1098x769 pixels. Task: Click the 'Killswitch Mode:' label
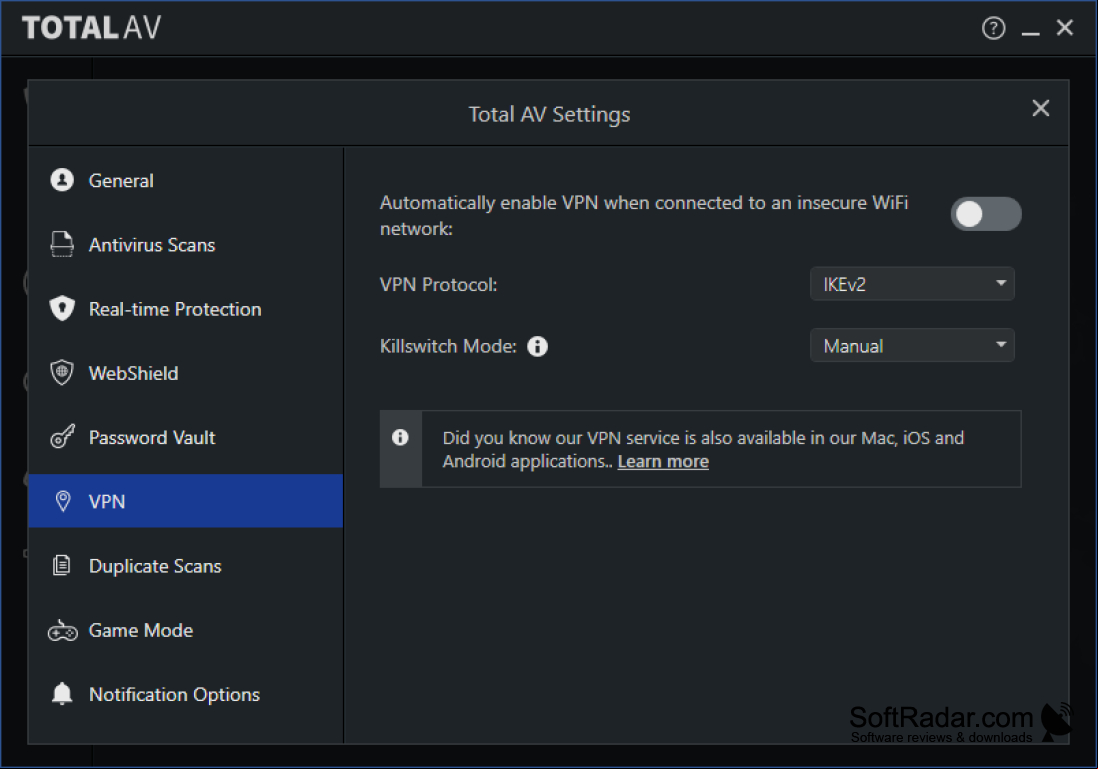coord(448,346)
